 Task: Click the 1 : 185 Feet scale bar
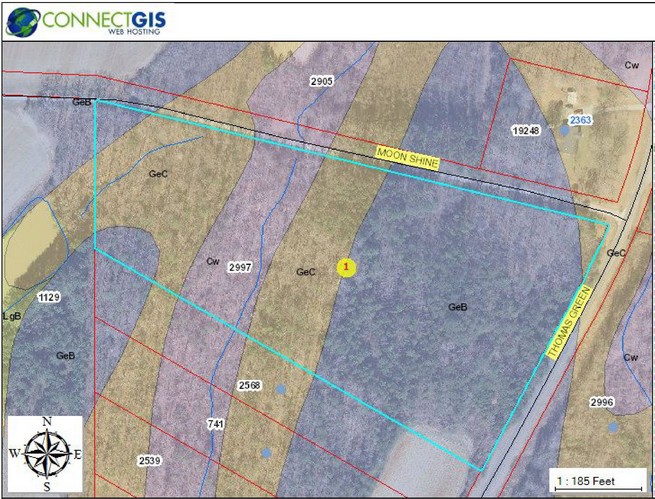(x=598, y=481)
